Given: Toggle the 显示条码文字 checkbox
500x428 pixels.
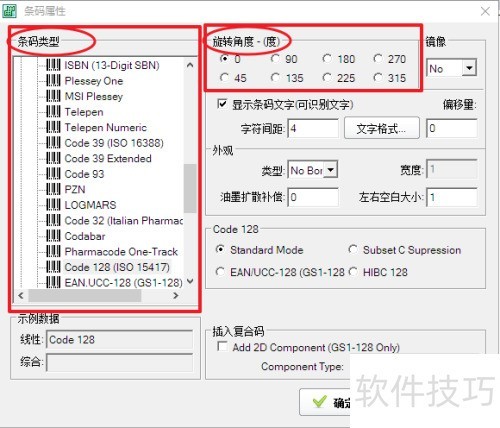Looking at the screenshot, I should (222, 104).
